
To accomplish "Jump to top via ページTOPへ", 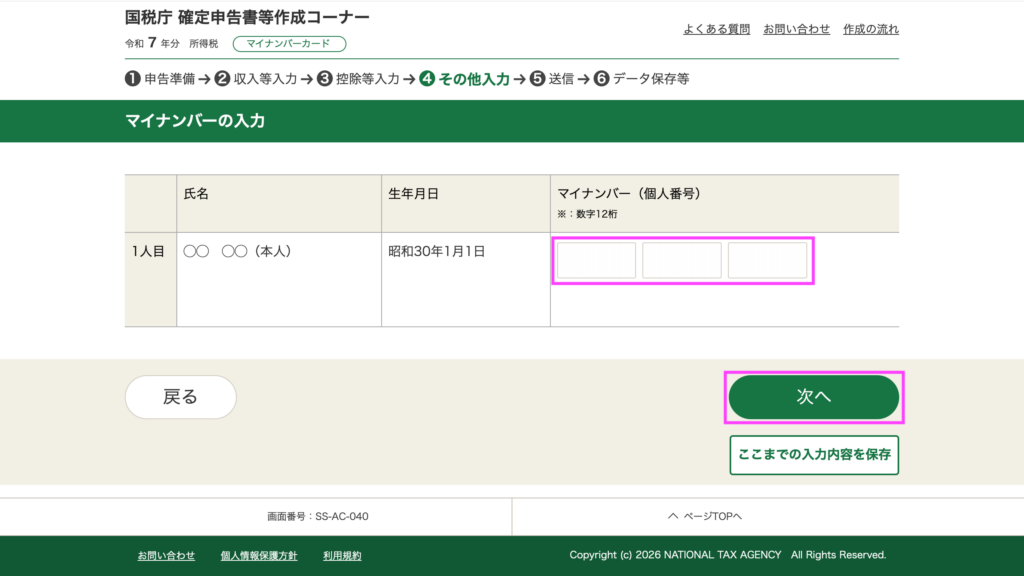I will 705,516.
